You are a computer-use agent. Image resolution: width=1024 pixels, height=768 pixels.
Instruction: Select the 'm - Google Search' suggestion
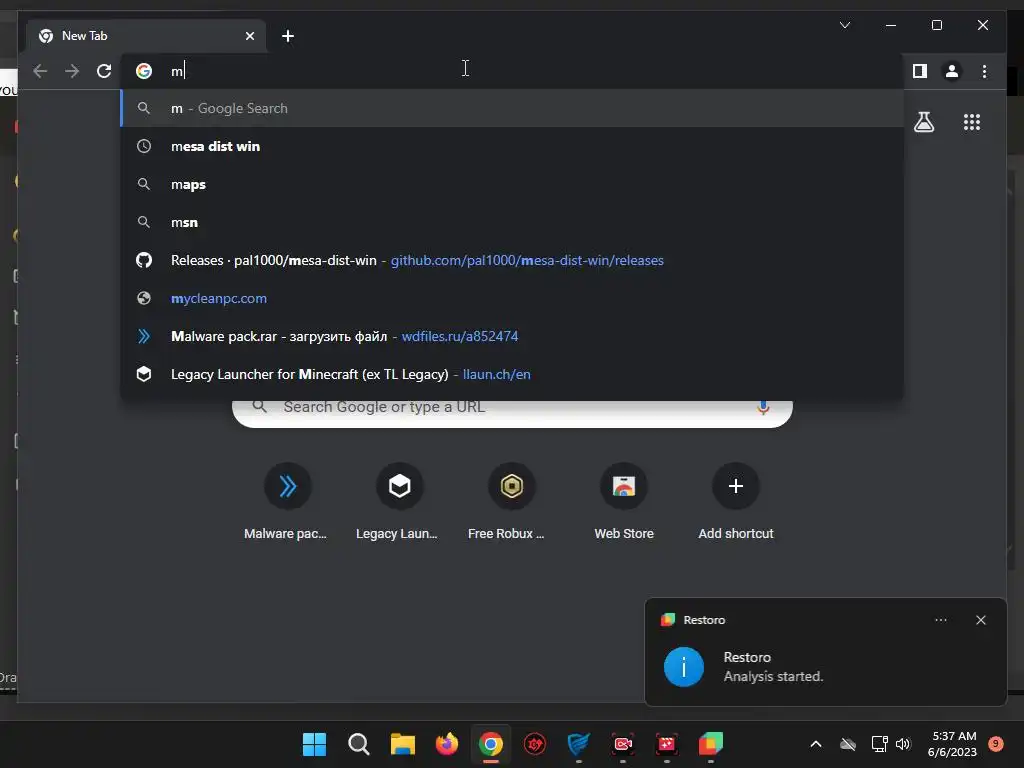[513, 108]
